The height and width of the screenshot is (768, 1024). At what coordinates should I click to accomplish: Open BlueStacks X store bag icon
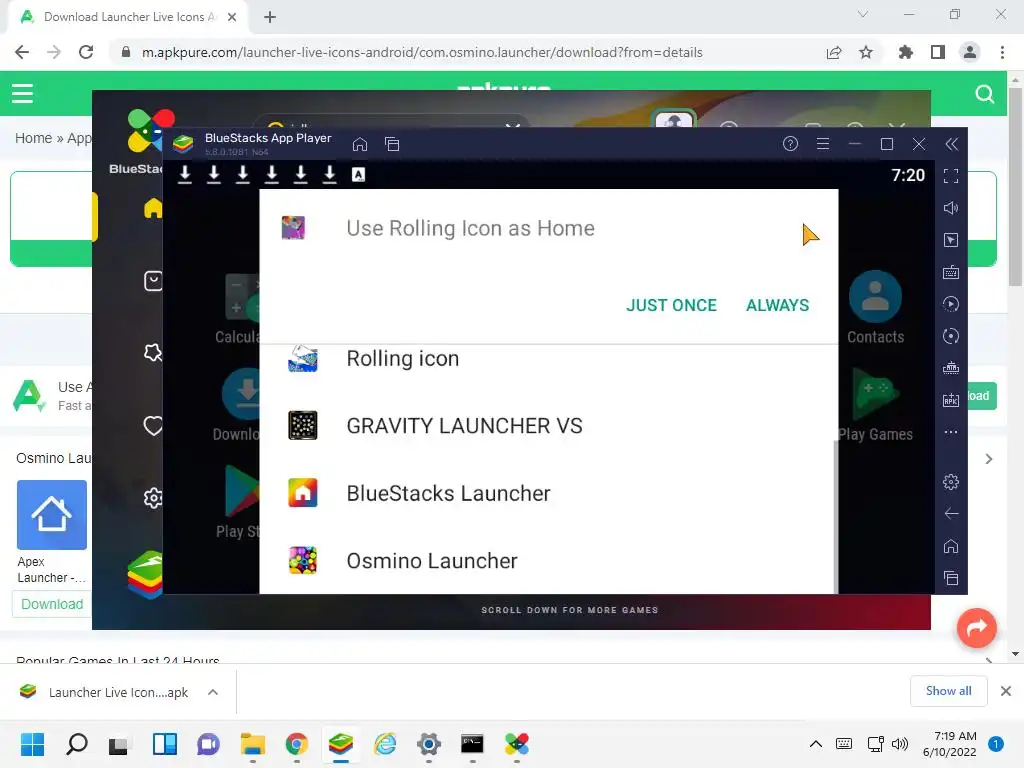[153, 281]
